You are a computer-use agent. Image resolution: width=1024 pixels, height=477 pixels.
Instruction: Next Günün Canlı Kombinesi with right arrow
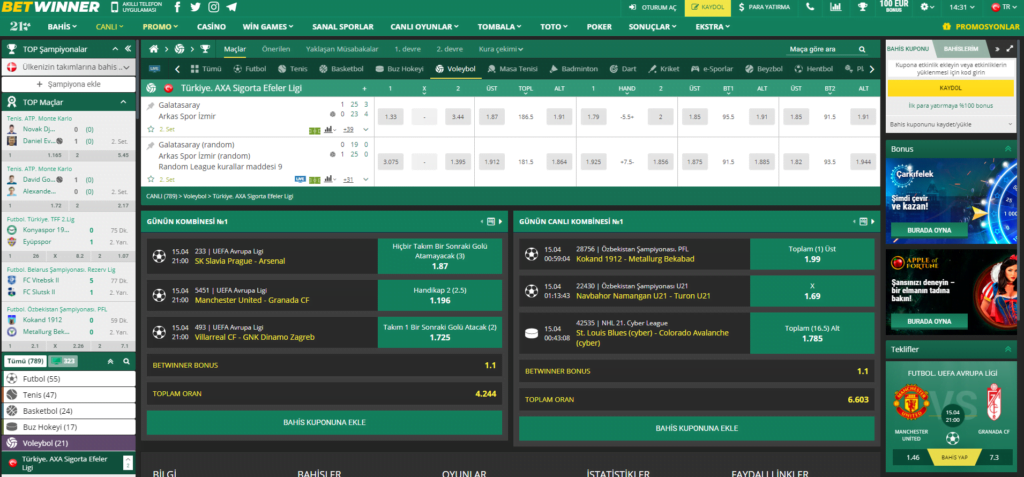[873, 222]
